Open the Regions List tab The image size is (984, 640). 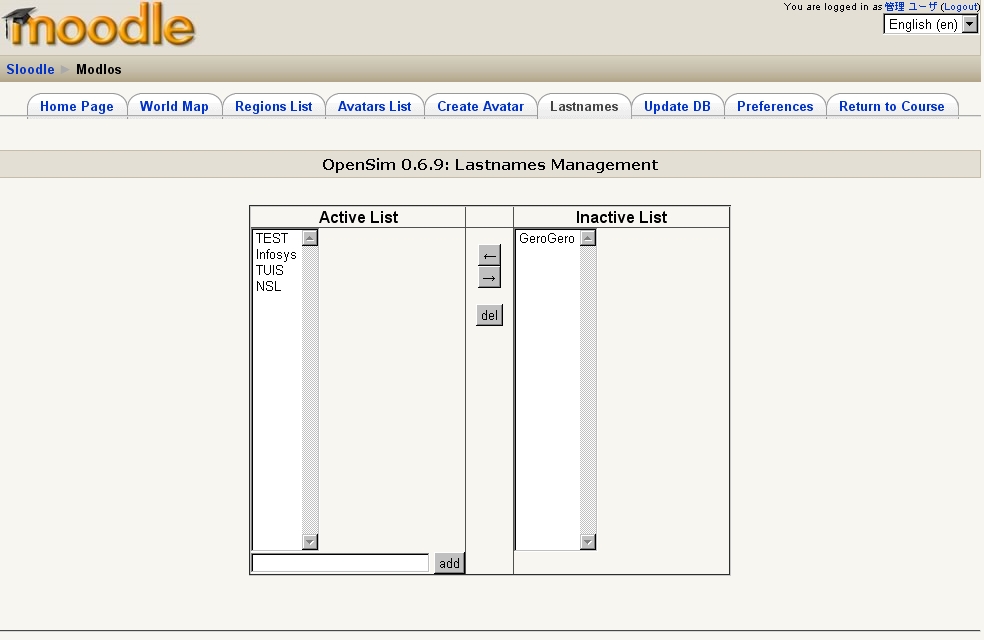point(273,107)
